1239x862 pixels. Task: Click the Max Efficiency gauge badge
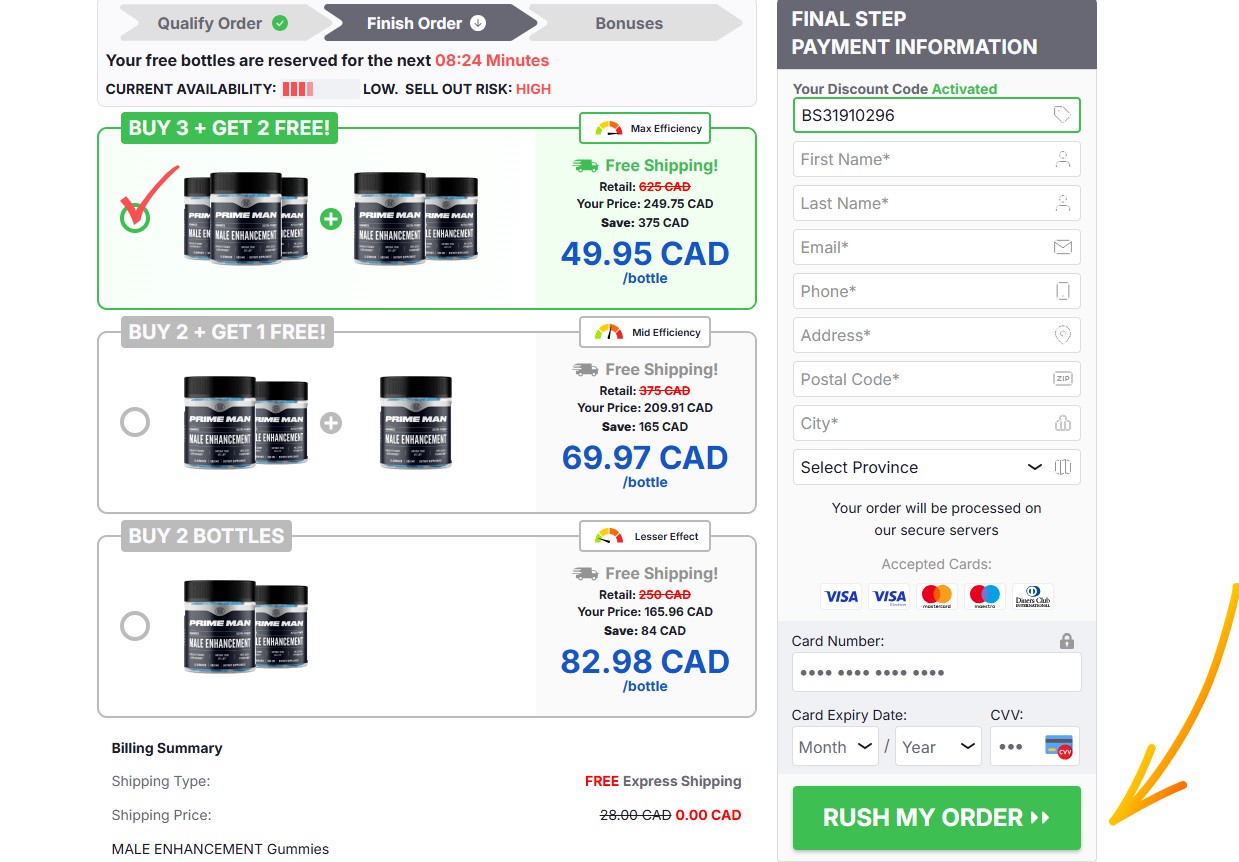pyautogui.click(x=645, y=128)
